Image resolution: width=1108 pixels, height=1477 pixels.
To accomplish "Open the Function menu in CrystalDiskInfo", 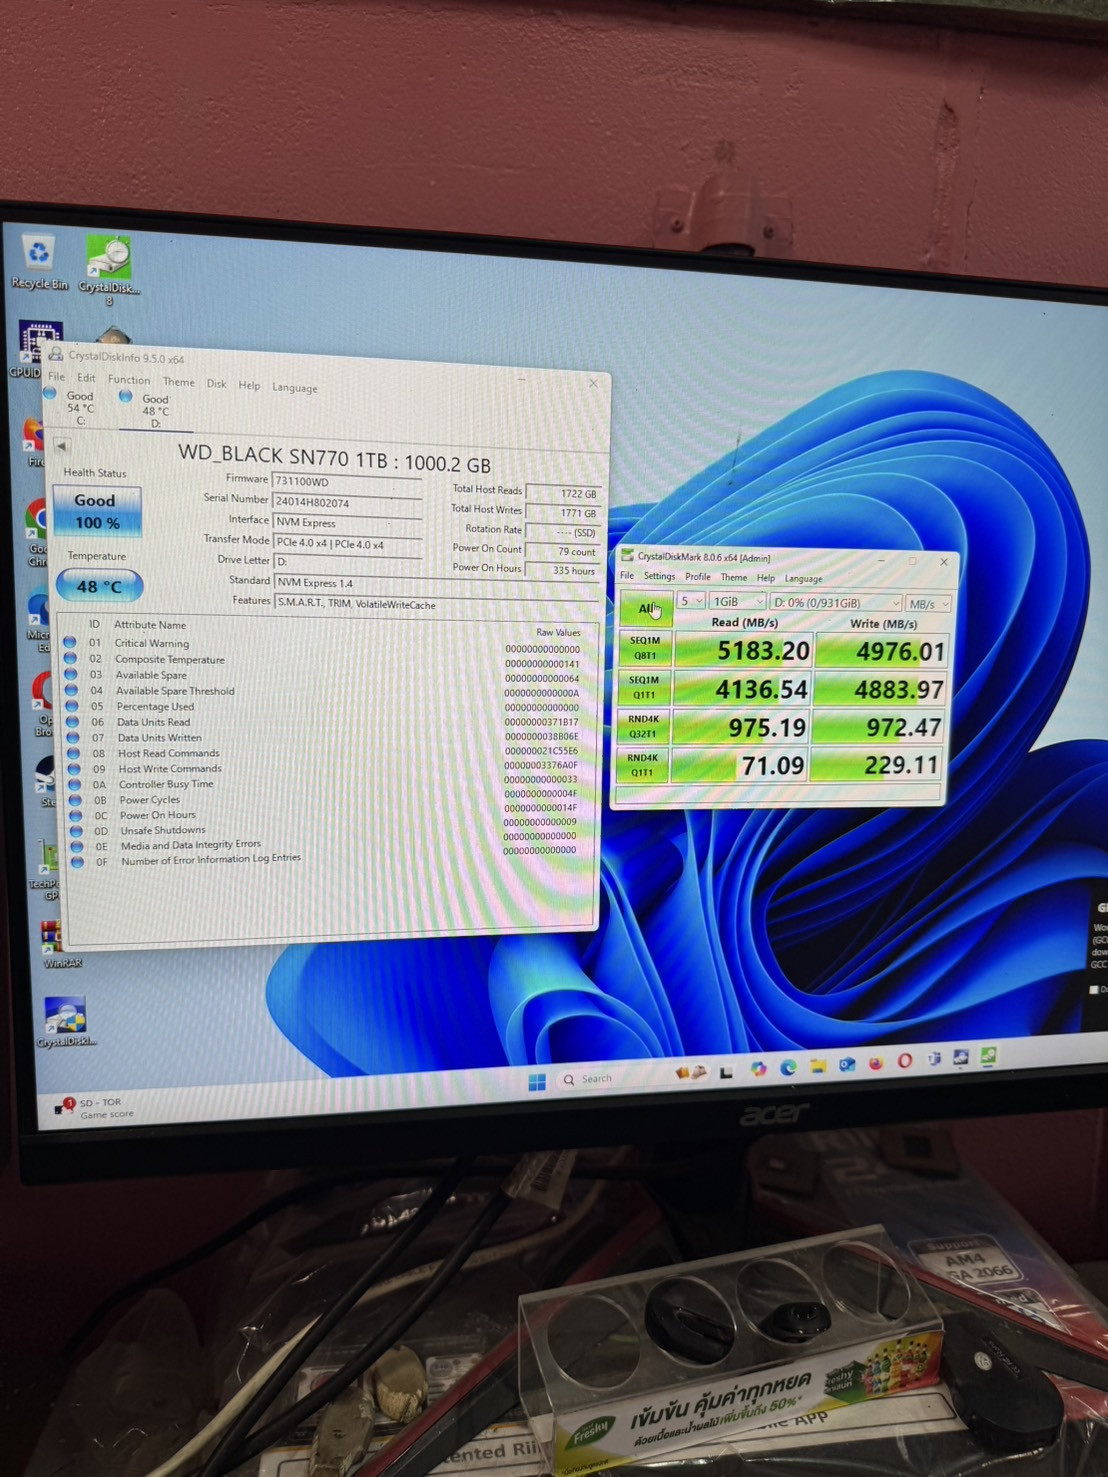I will (129, 380).
